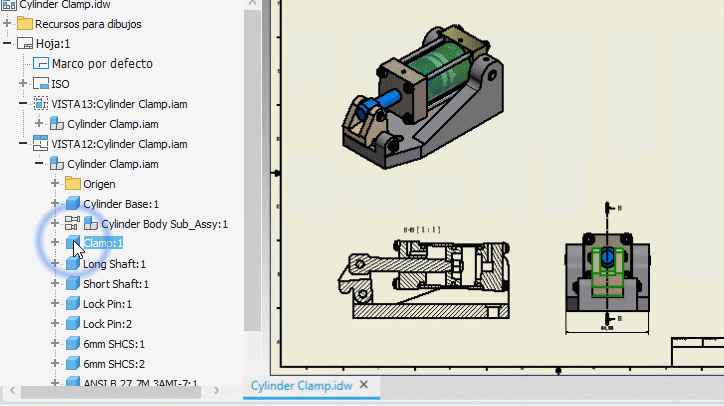Click the horizontal scrollbar thumb in browser

point(111,392)
